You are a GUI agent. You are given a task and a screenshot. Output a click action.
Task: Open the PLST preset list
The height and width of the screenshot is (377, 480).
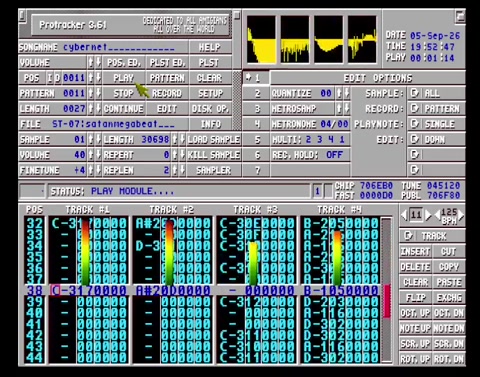click(210, 63)
